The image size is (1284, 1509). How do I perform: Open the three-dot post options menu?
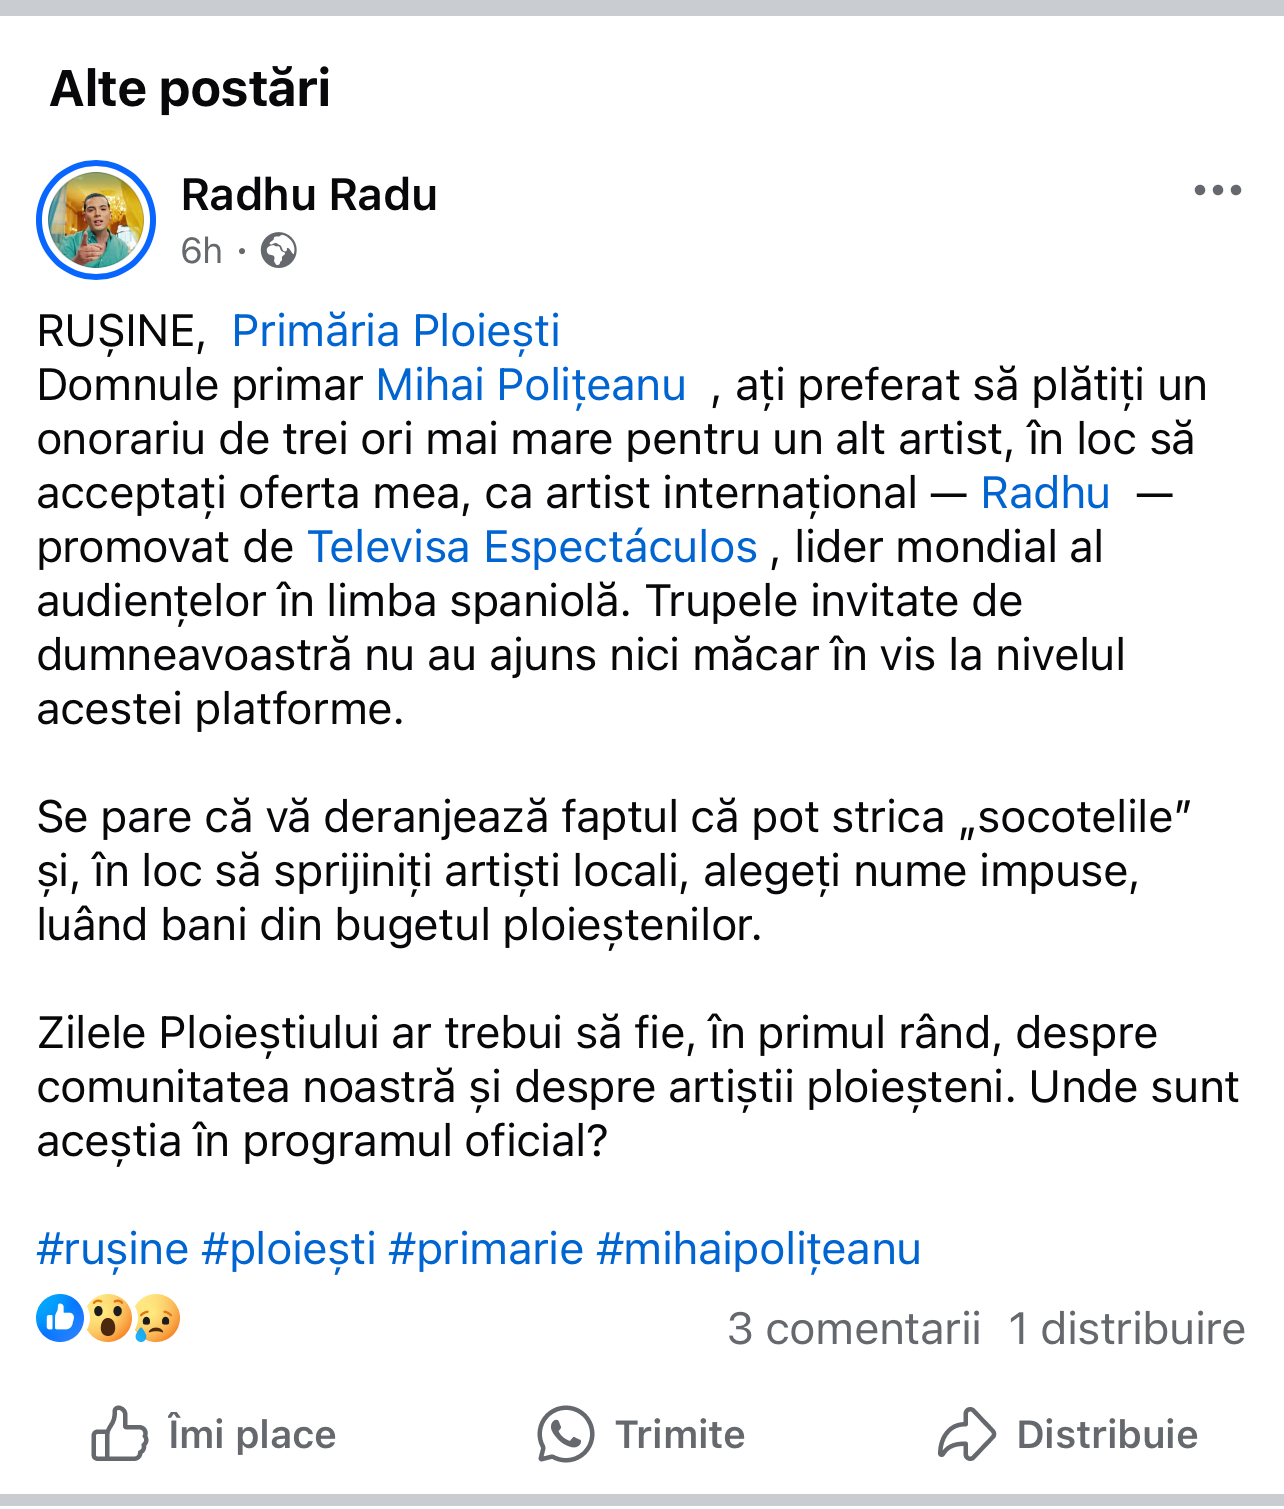coord(1217,190)
